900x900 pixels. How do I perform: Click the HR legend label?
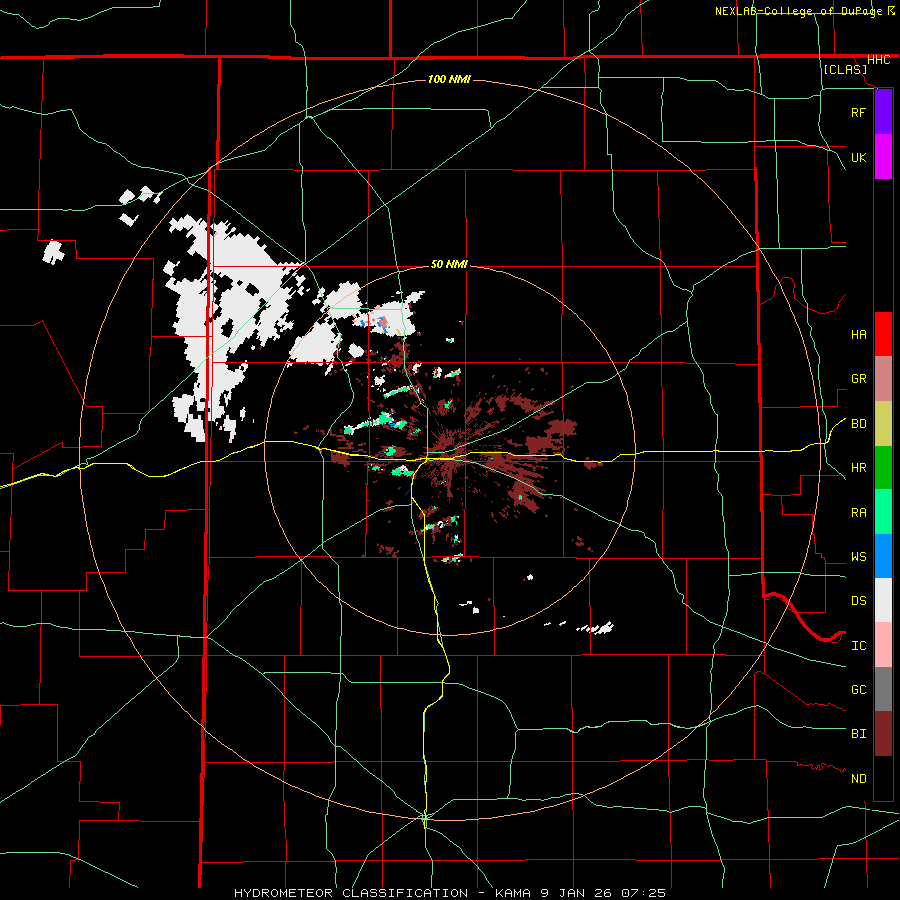coord(858,468)
